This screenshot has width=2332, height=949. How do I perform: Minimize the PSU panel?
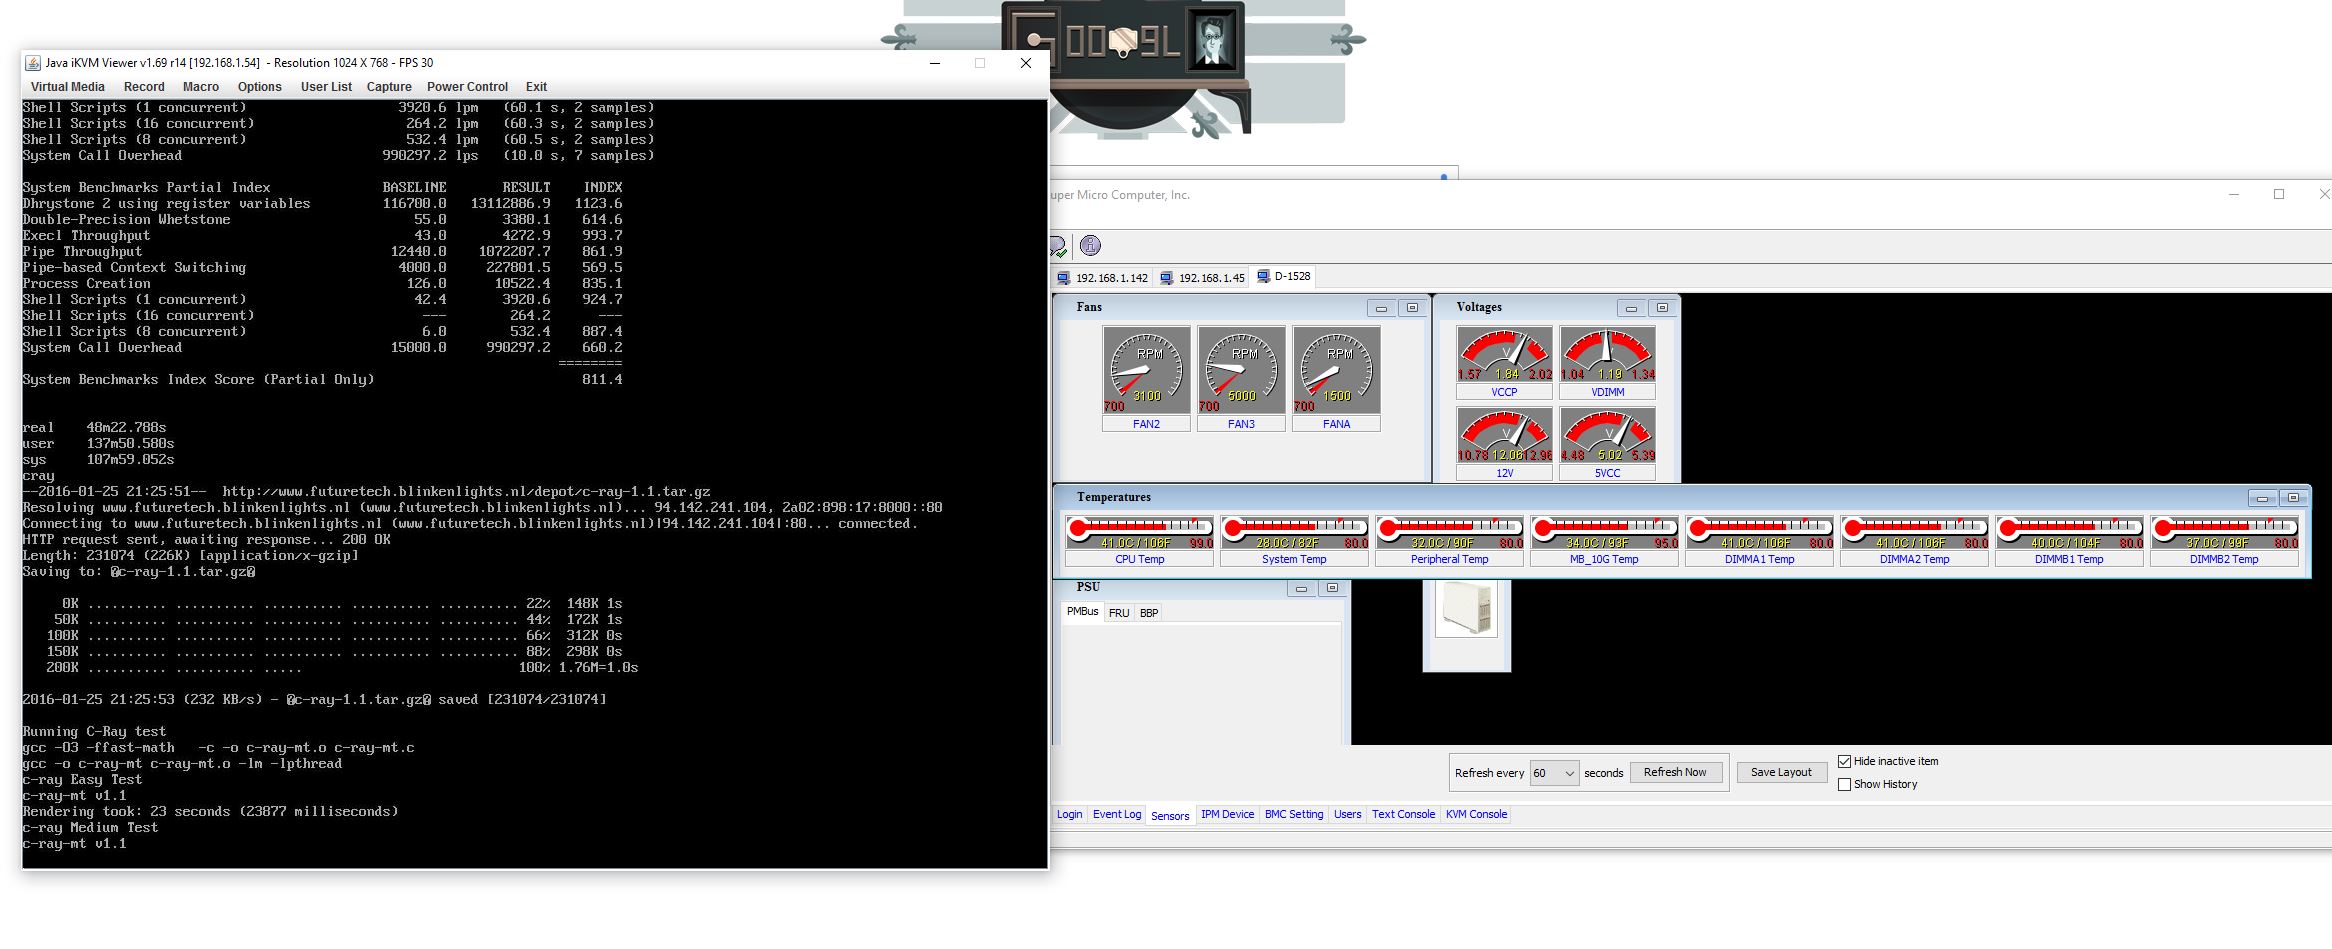[x=1301, y=588]
